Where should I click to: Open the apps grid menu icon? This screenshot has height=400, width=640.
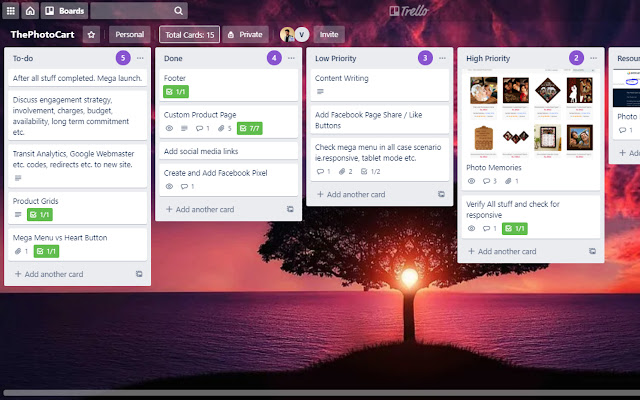point(10,10)
